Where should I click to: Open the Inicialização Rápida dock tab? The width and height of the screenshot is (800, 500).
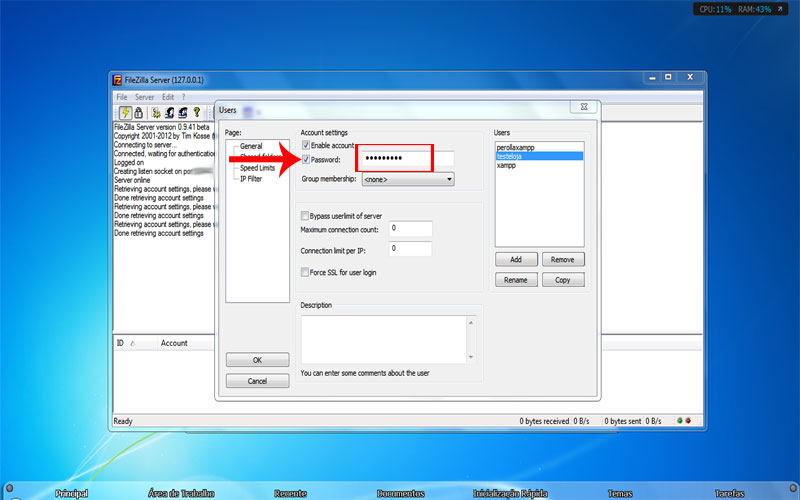[x=510, y=493]
